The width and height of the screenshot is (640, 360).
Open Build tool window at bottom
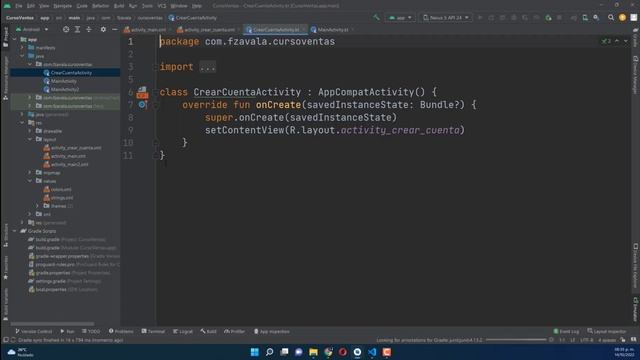click(x=209, y=331)
